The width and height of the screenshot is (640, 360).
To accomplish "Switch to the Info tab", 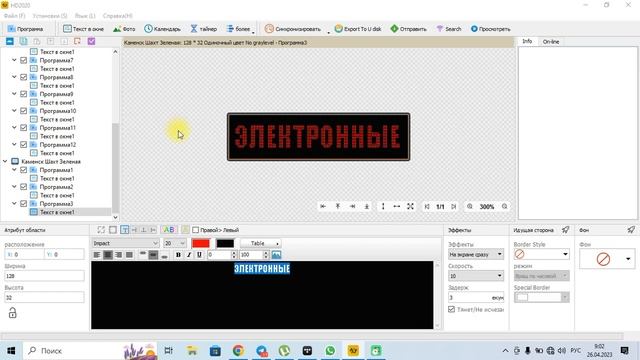I will 527,41.
